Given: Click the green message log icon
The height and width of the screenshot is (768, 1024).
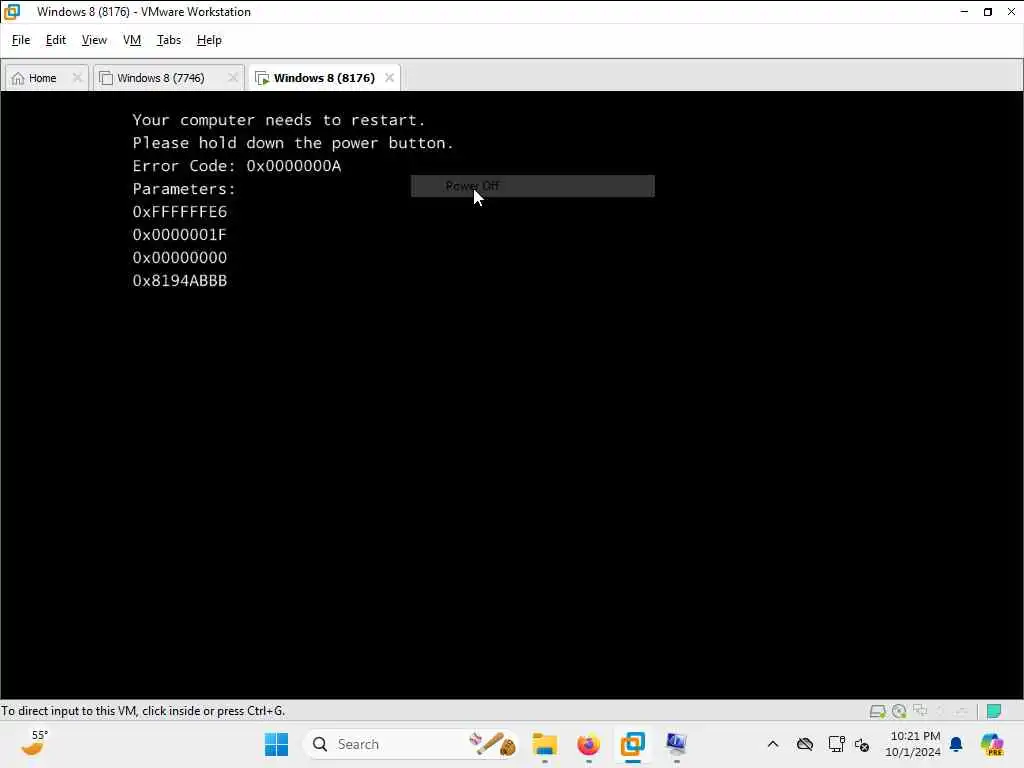Looking at the screenshot, I should [994, 711].
